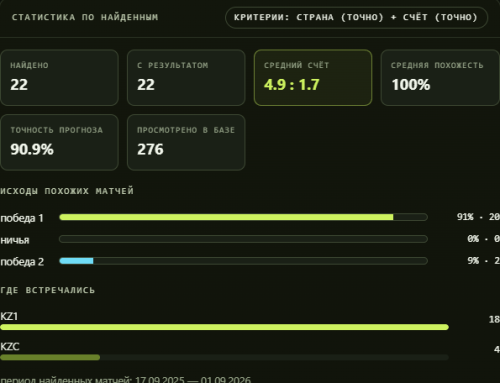Click the '276' viewed-in-base value

pos(150,149)
